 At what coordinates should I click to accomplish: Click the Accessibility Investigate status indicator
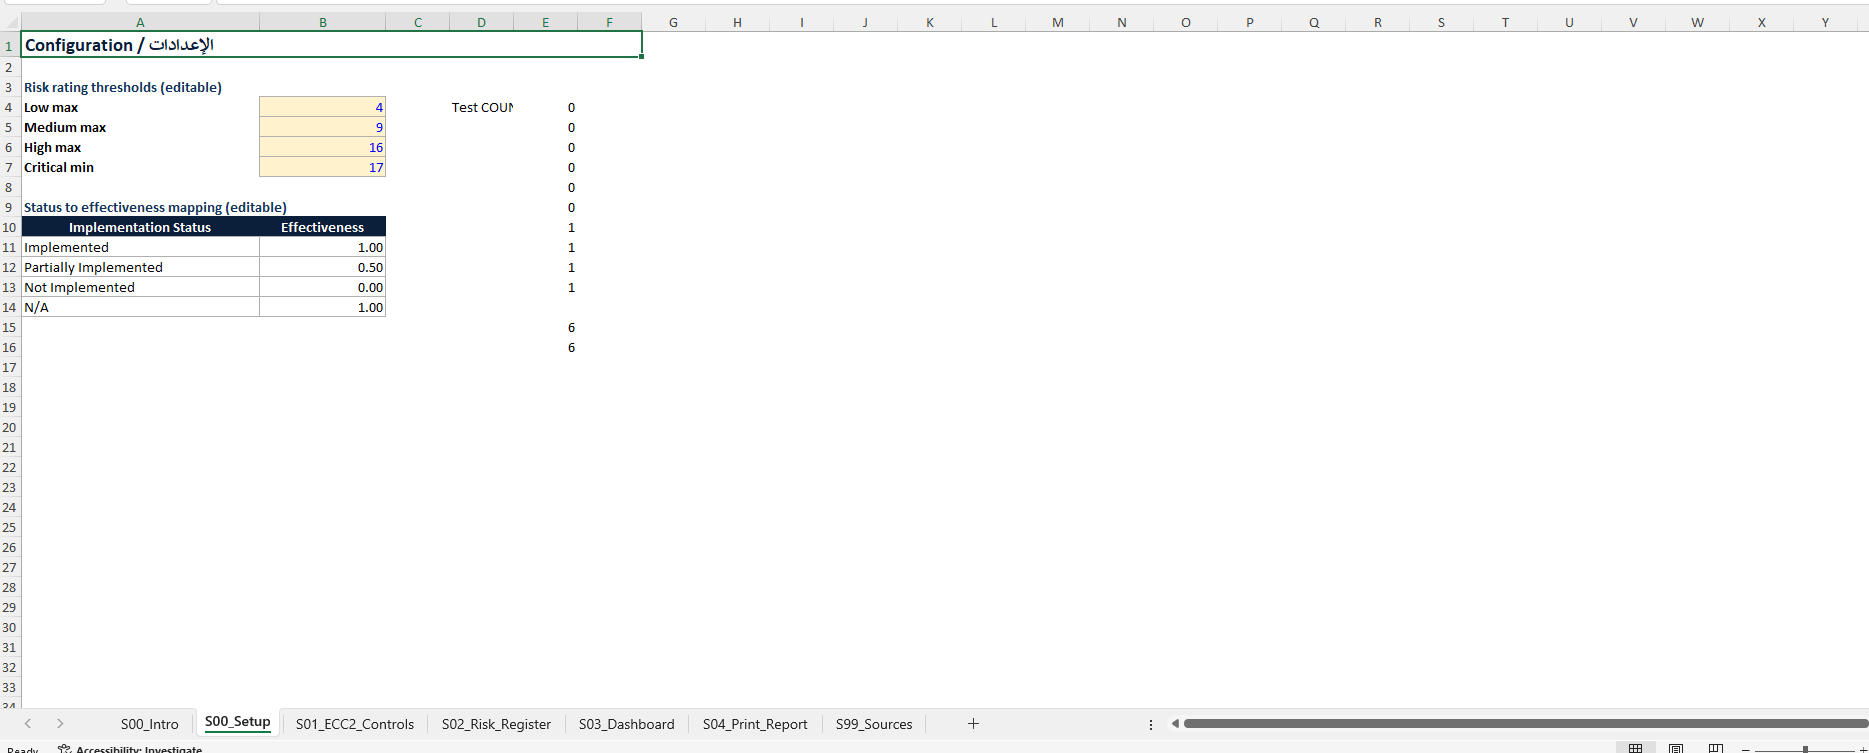click(130, 748)
